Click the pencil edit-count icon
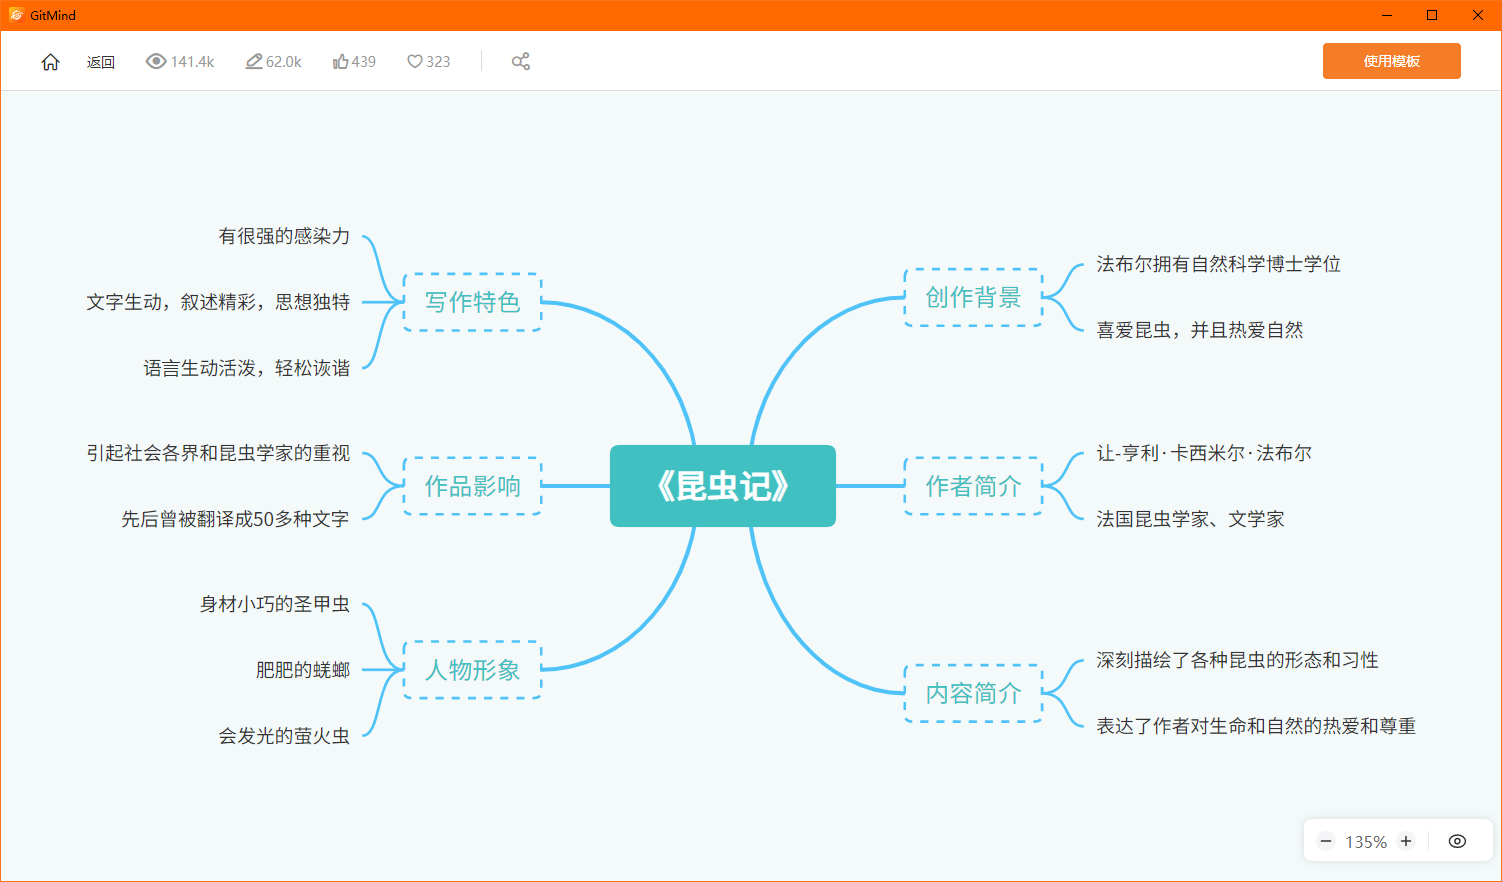Viewport: 1502px width, 882px height. (x=253, y=61)
